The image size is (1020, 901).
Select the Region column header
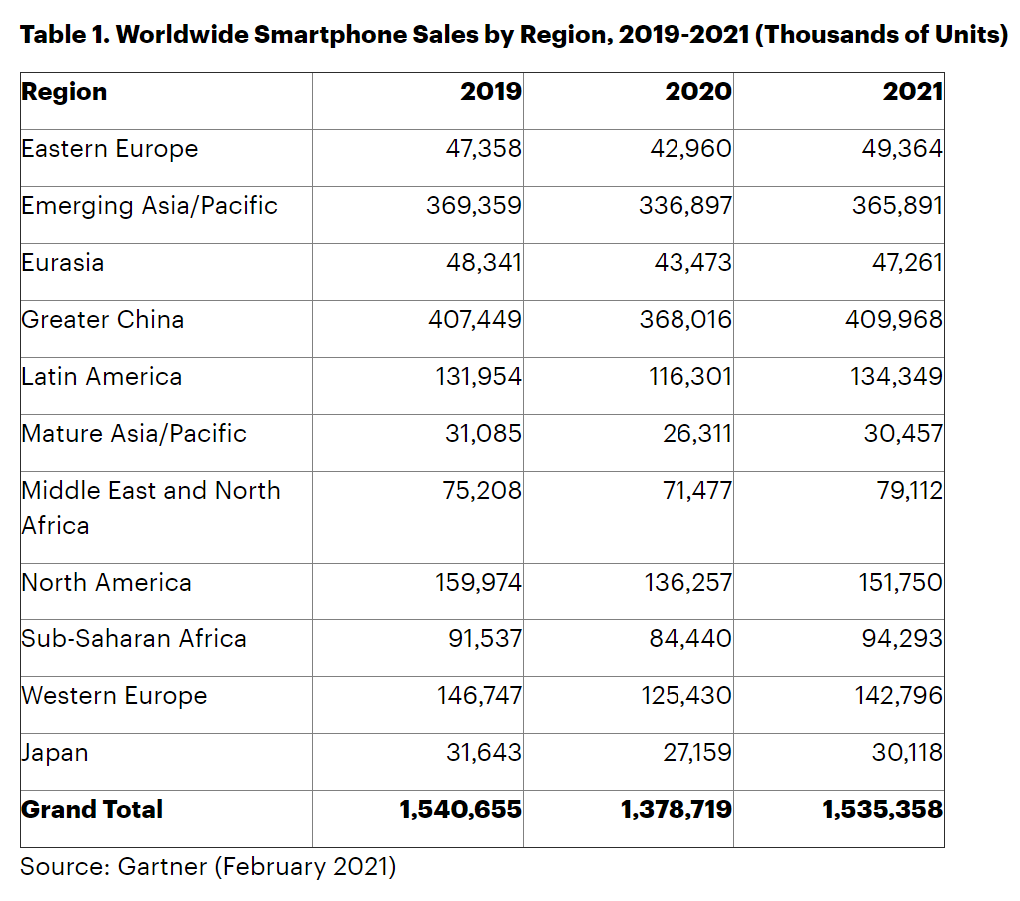pyautogui.click(x=64, y=92)
